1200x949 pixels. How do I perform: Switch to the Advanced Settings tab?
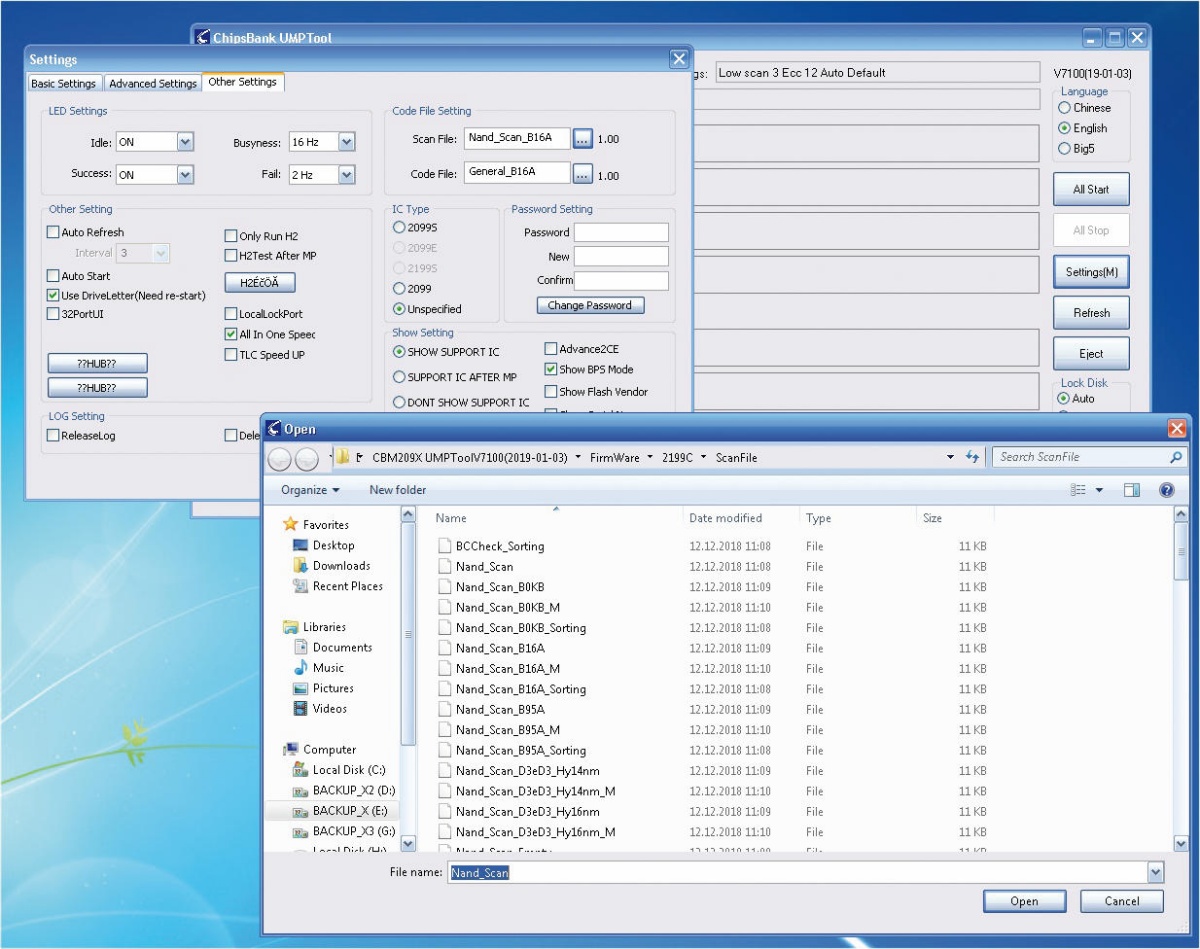[153, 83]
